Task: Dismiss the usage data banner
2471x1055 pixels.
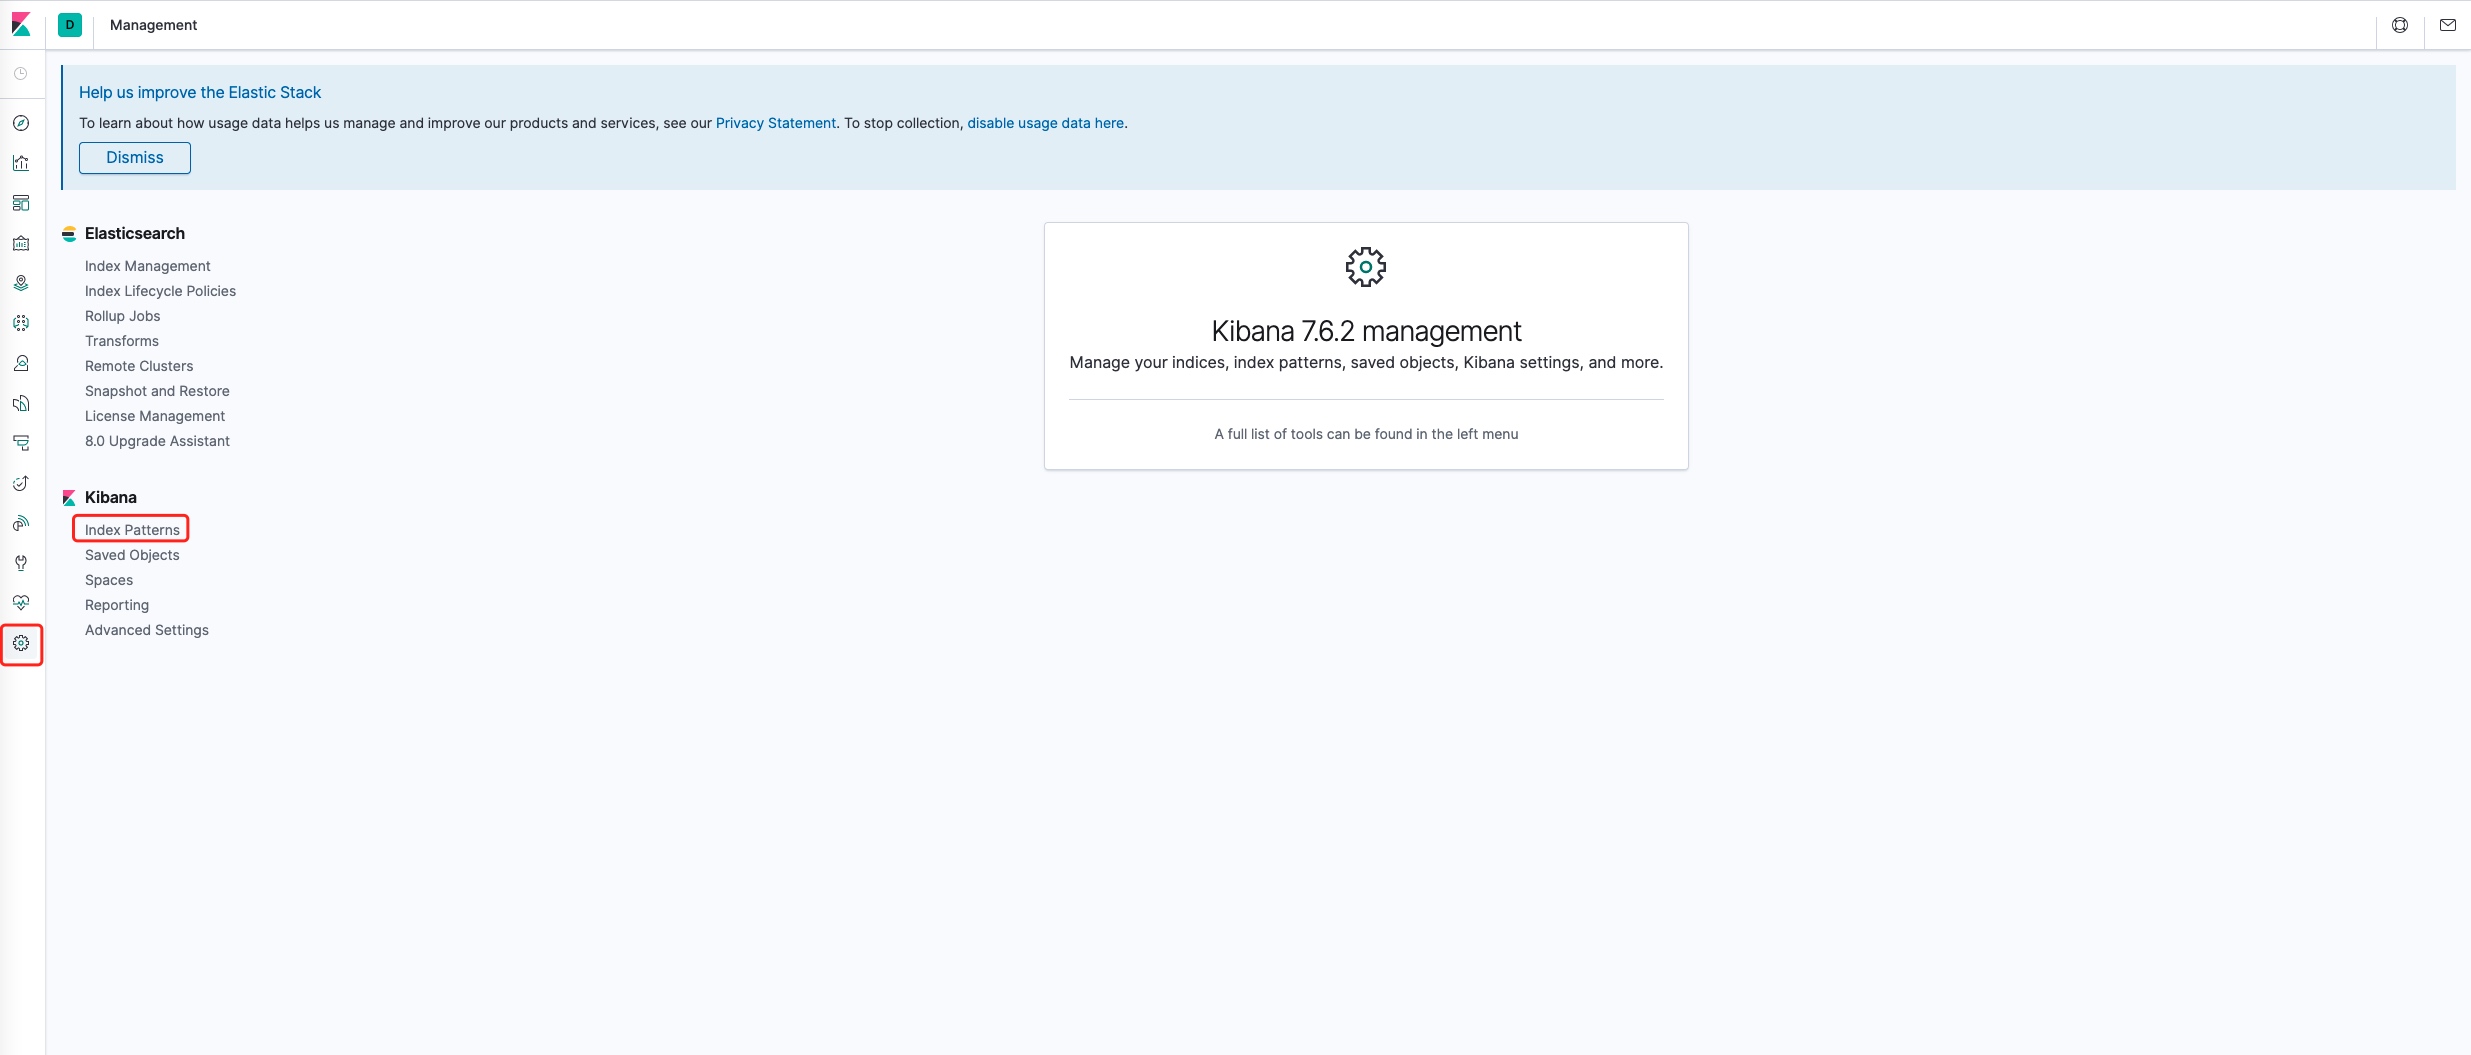Action: point(135,158)
